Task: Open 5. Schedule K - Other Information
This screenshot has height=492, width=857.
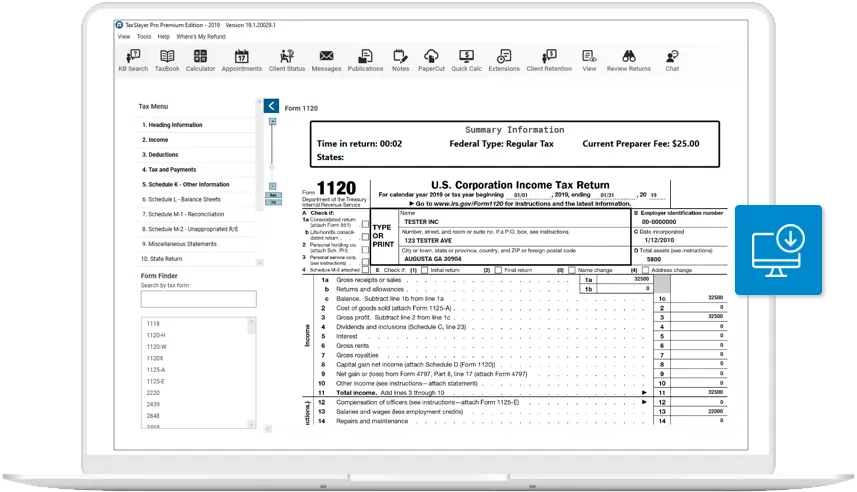Action: (x=196, y=184)
